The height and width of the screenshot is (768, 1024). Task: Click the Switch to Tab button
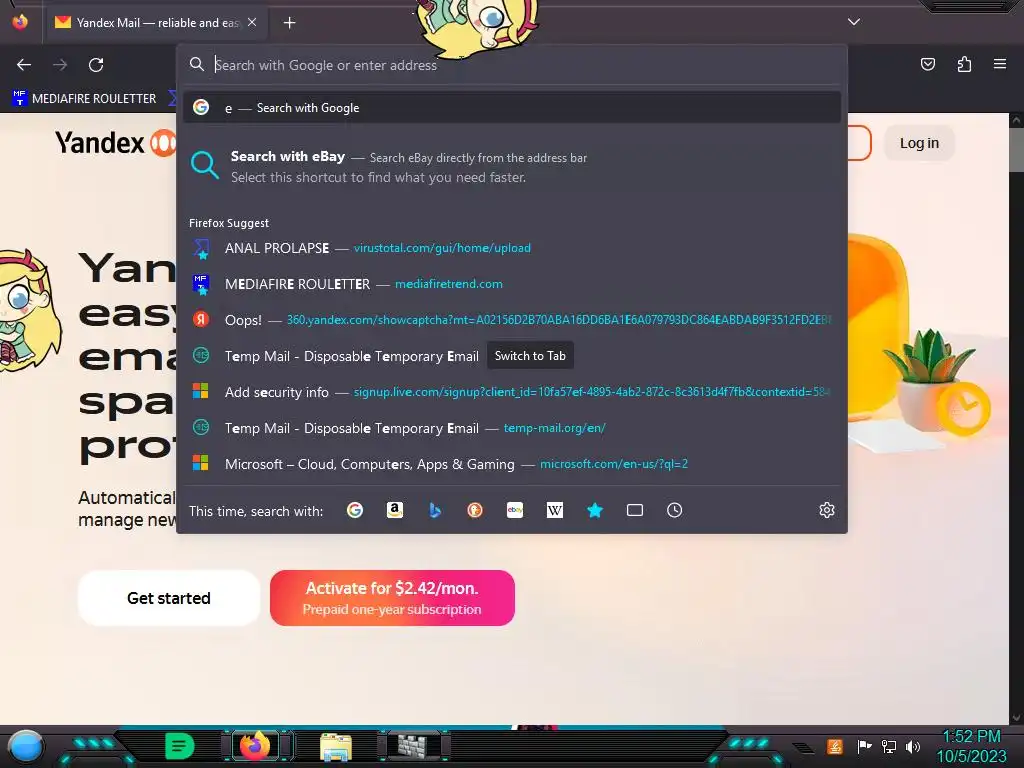click(530, 356)
